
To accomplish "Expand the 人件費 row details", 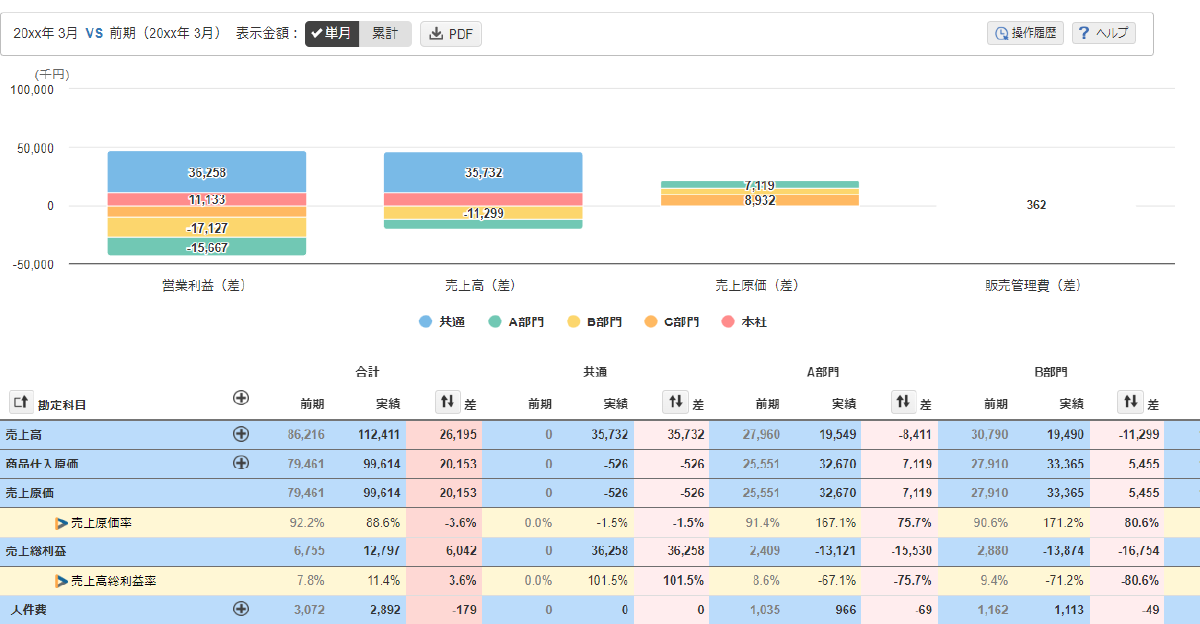I will pos(240,608).
